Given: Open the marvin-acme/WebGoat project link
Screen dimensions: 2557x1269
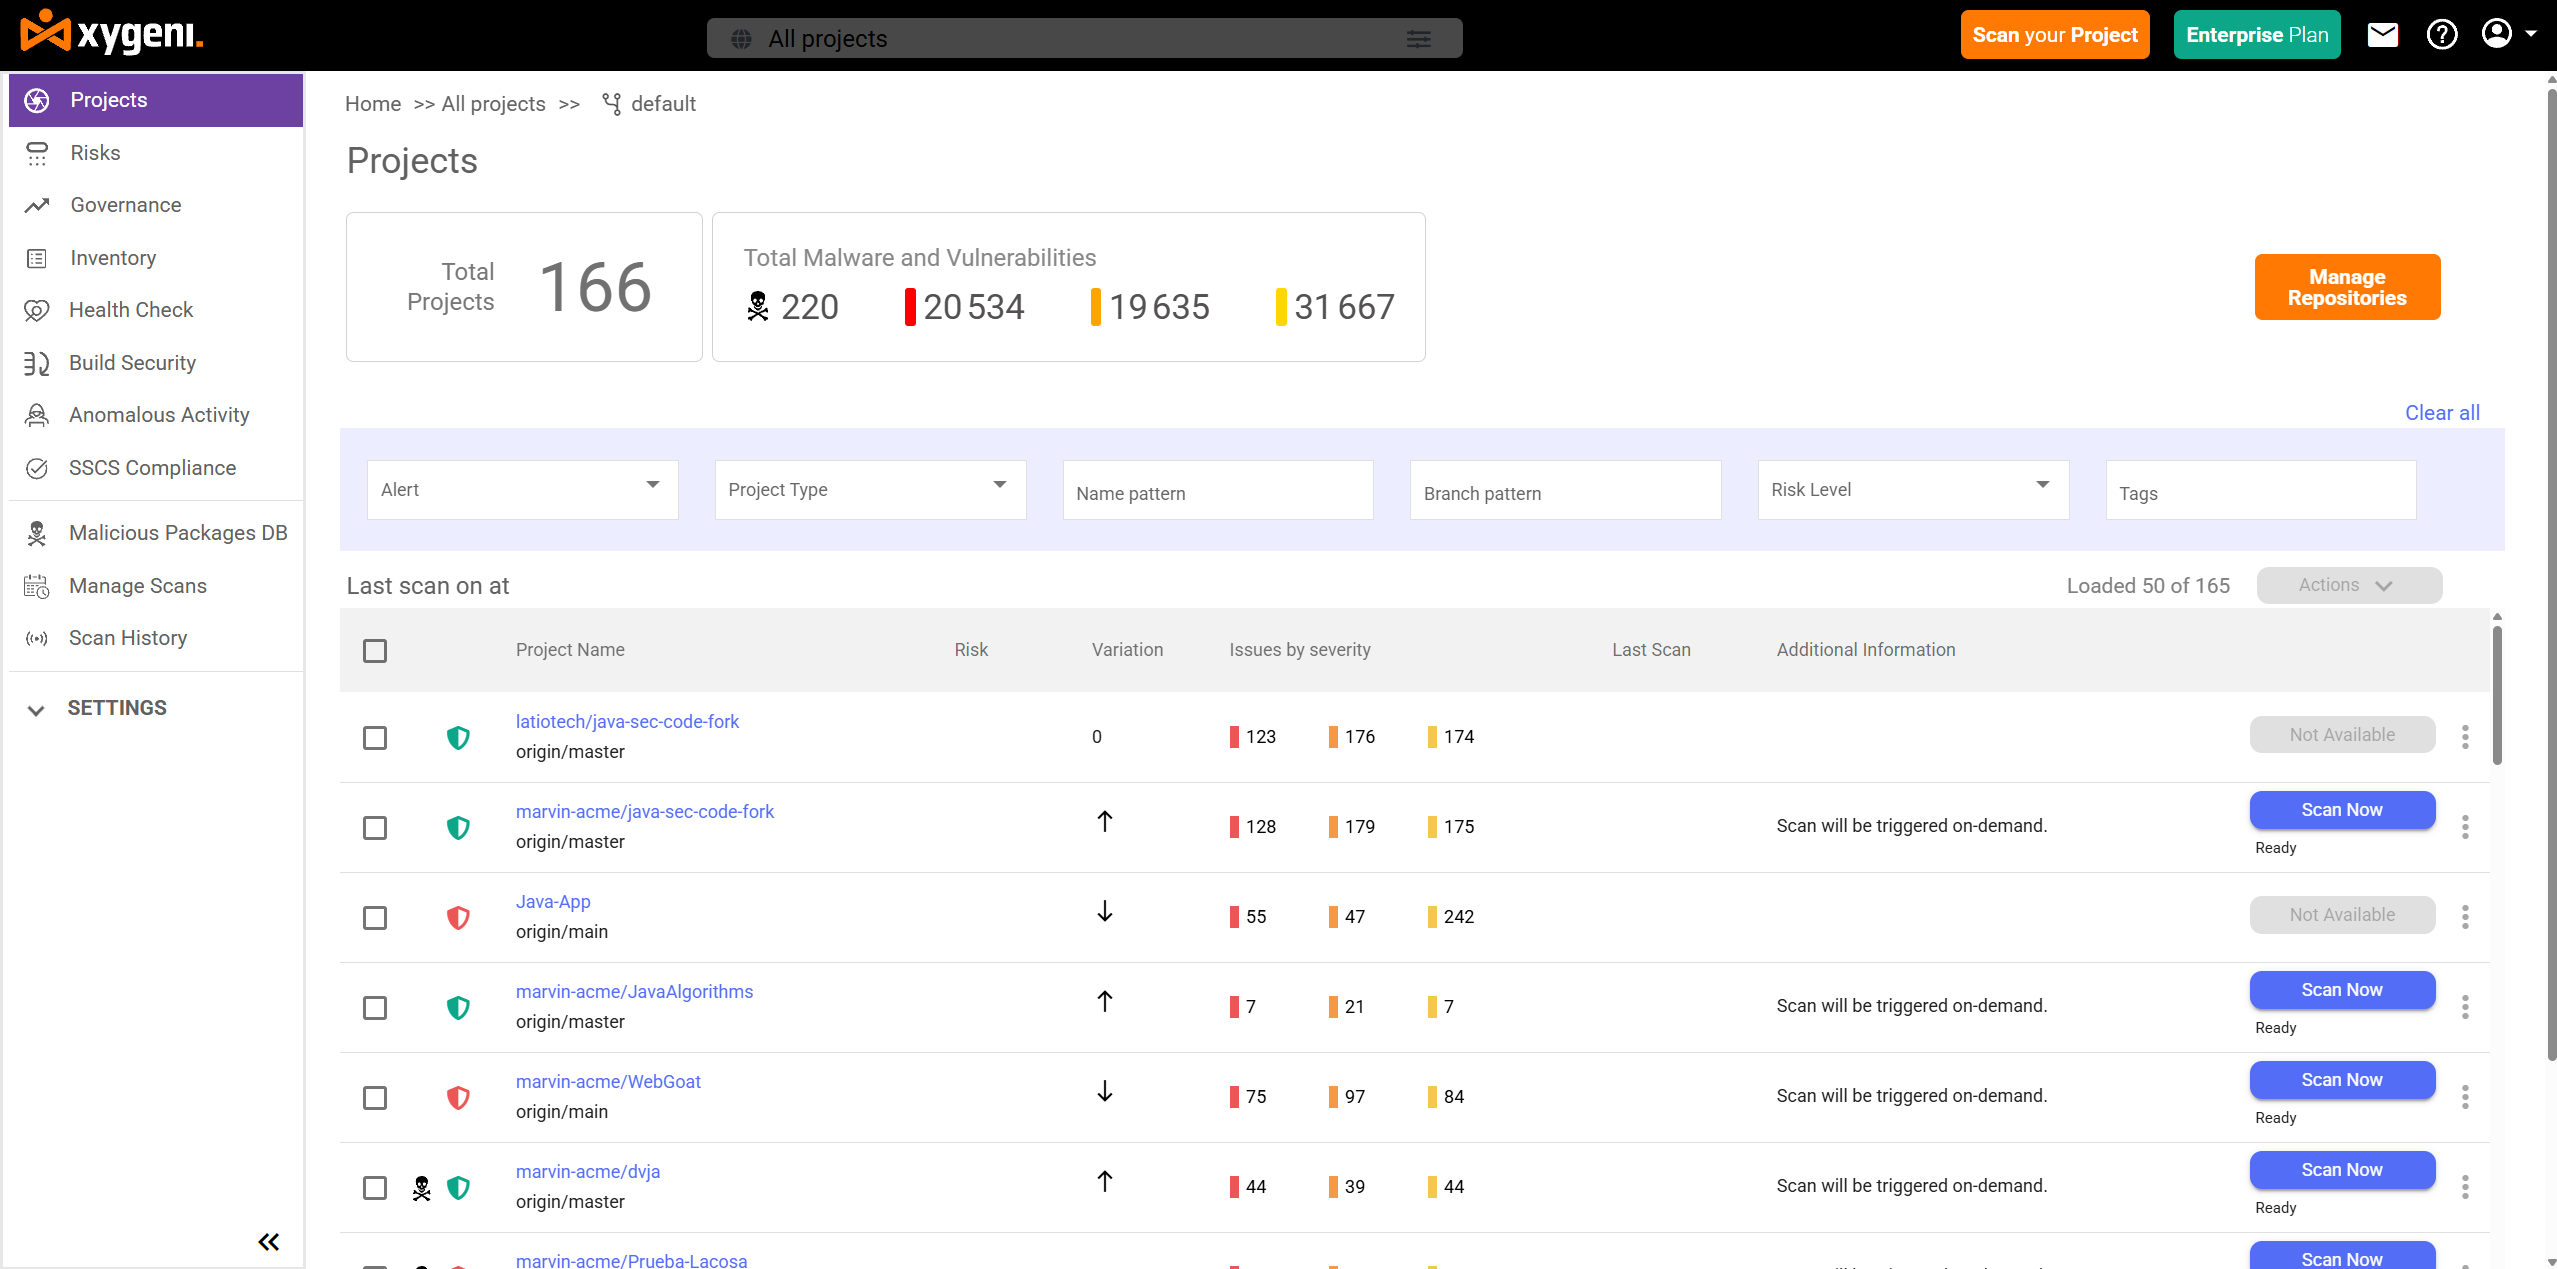Looking at the screenshot, I should 608,1081.
